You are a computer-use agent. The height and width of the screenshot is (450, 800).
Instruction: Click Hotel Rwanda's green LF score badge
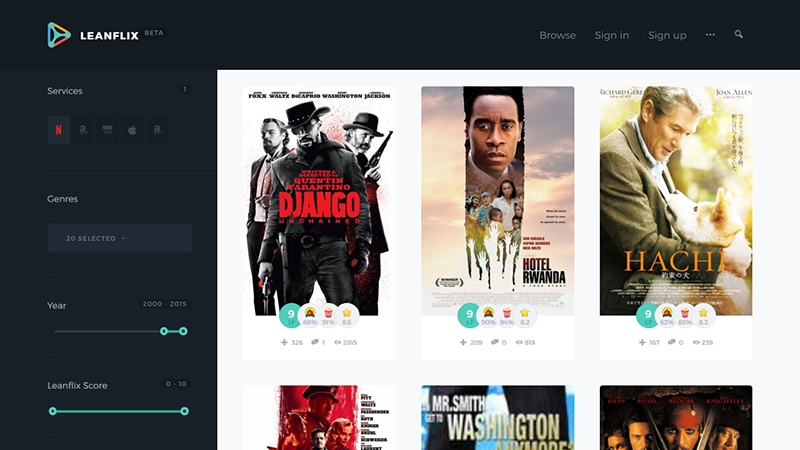[469, 315]
